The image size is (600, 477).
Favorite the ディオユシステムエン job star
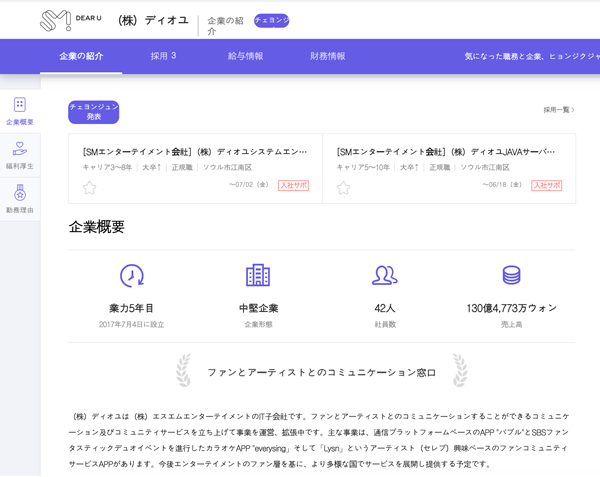point(90,187)
